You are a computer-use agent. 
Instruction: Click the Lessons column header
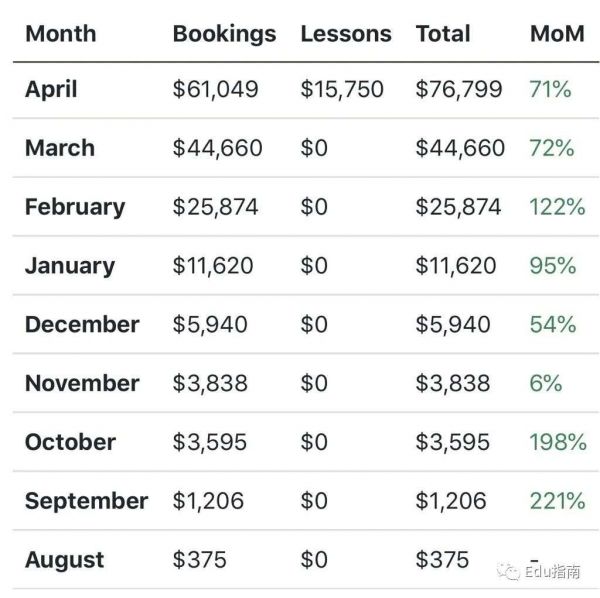346,33
